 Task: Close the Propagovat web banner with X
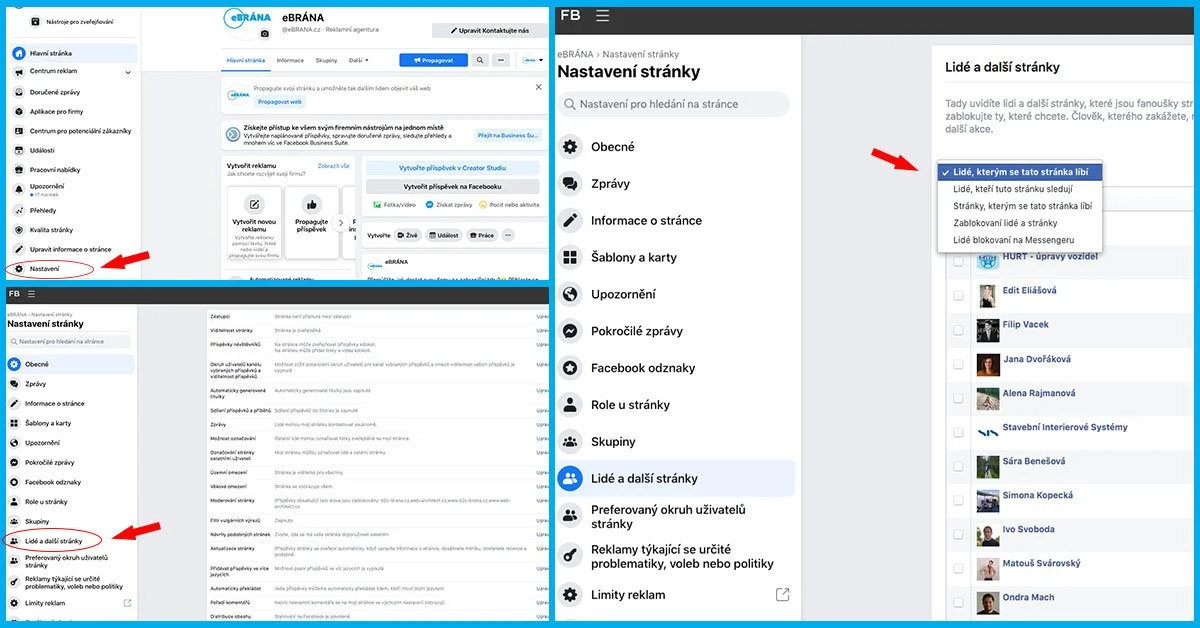541,88
